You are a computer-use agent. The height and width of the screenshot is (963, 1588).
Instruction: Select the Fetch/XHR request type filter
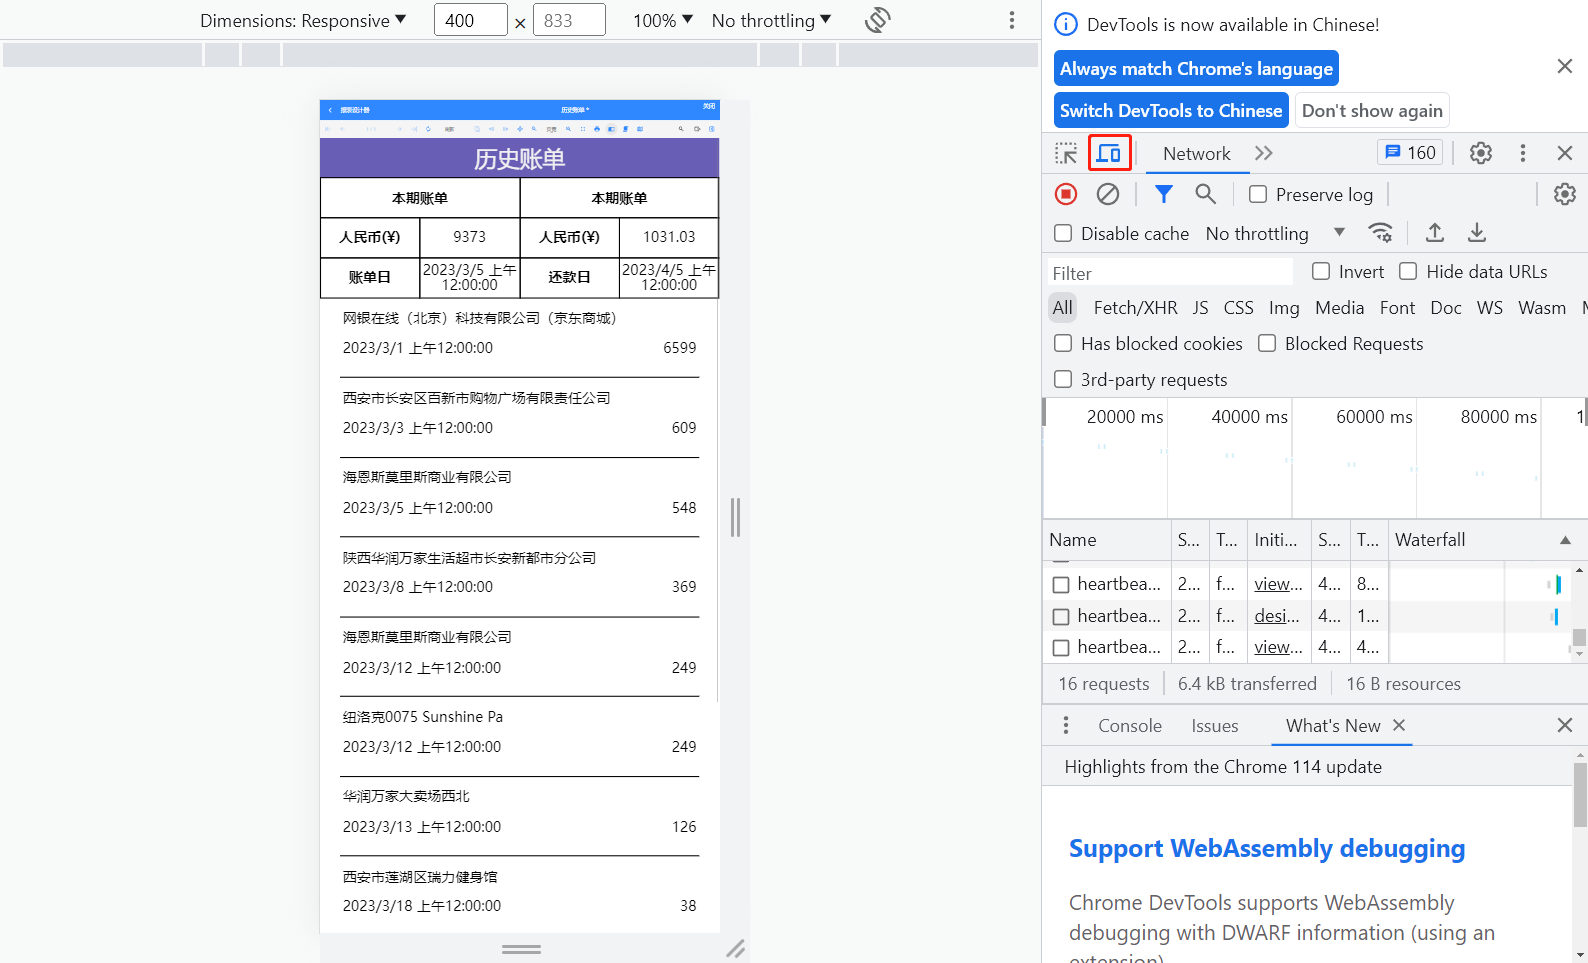(x=1135, y=307)
